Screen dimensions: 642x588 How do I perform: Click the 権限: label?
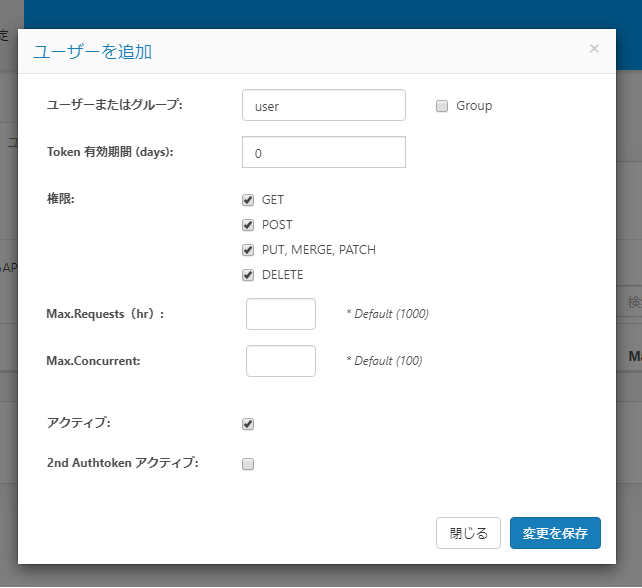pyautogui.click(x=61, y=199)
